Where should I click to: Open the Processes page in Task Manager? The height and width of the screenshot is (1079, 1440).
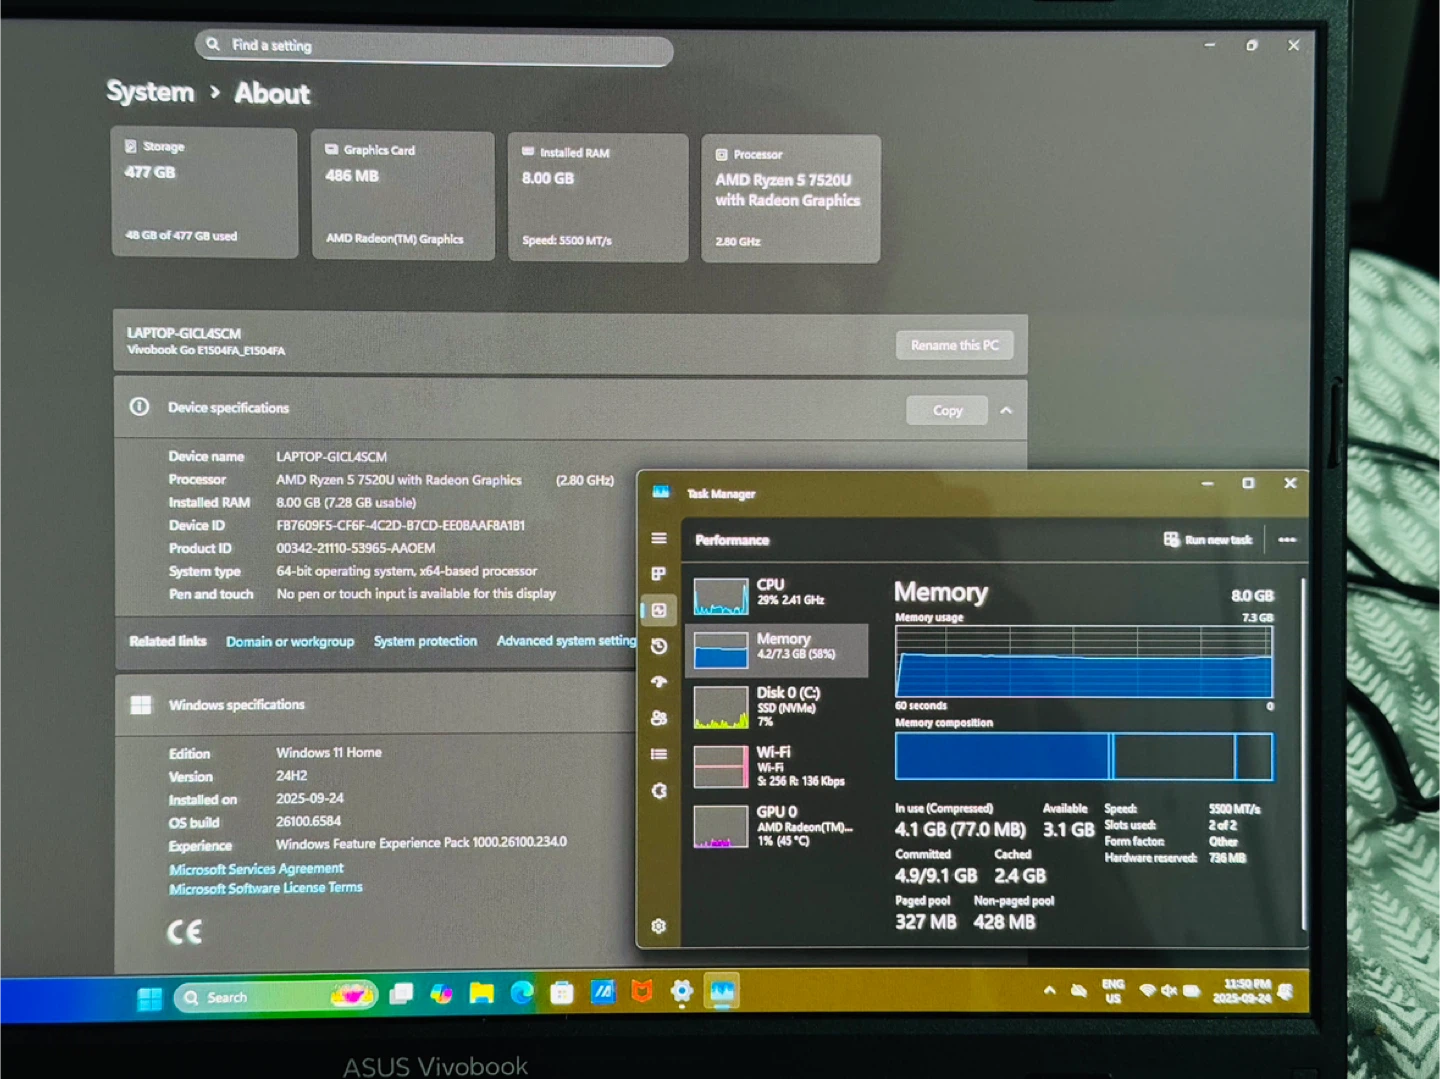pos(658,574)
